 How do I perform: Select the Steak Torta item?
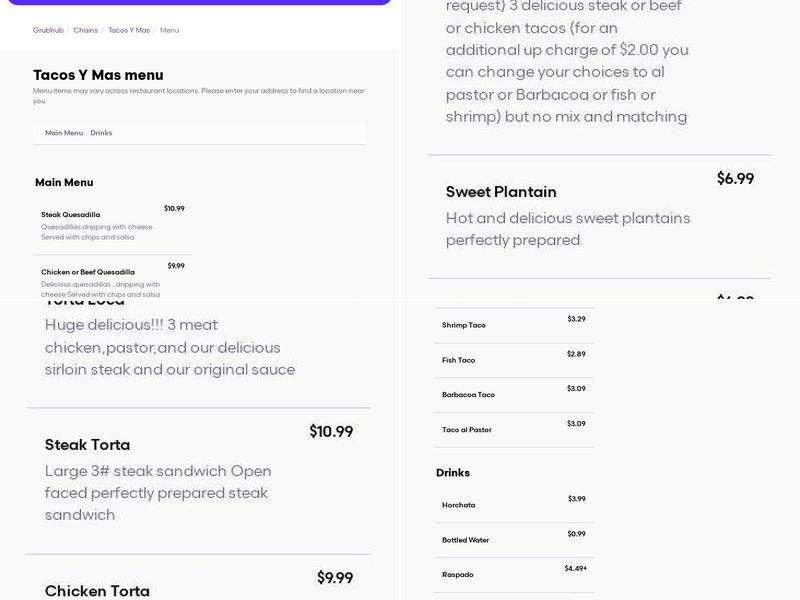pyautogui.click(x=87, y=445)
